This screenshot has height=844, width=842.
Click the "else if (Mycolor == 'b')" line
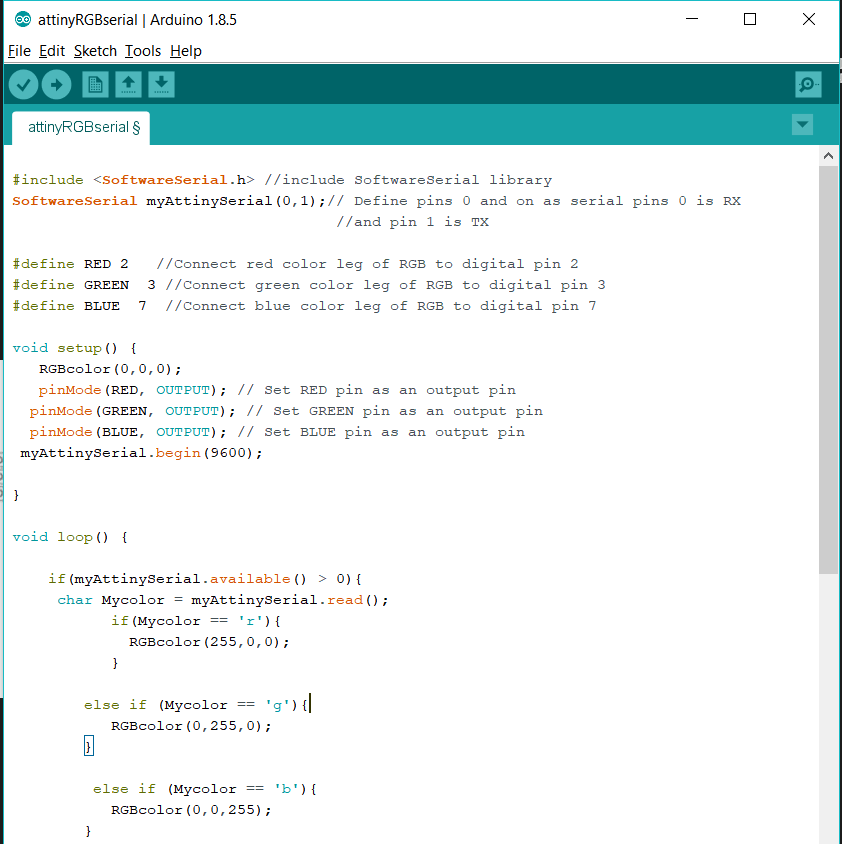click(x=205, y=789)
